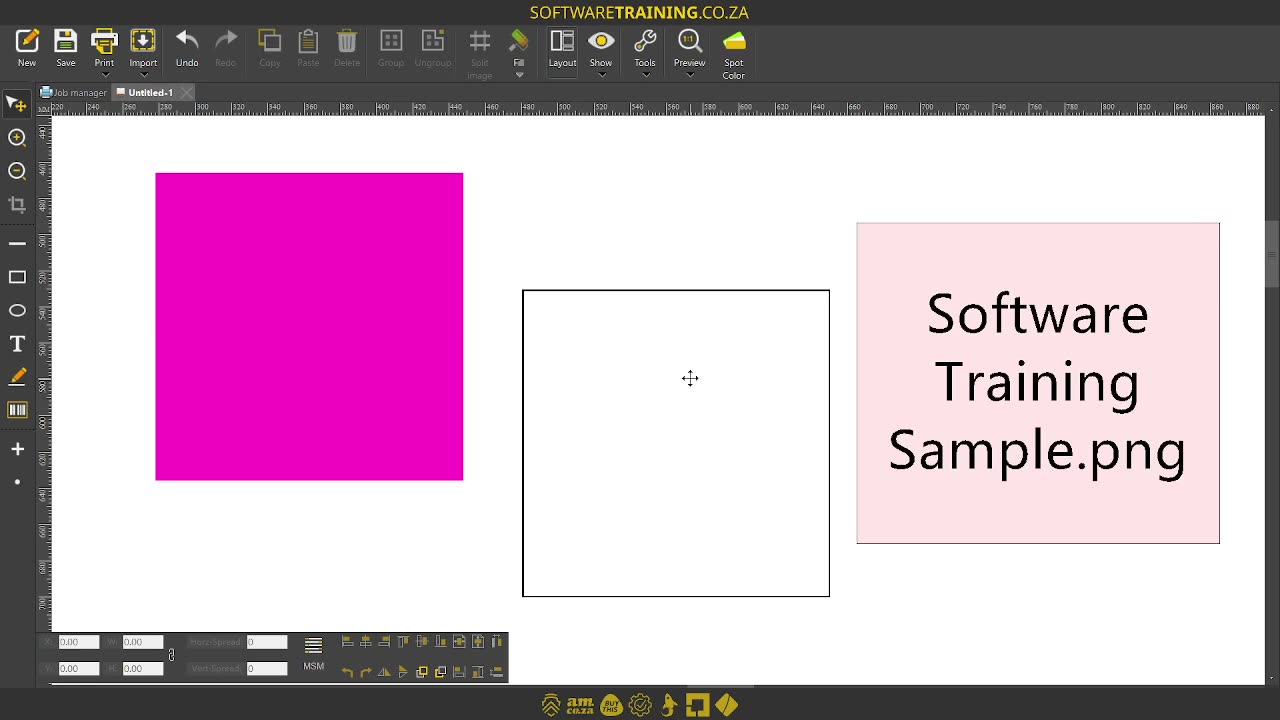
Task: Choose the selection arrow tool
Action: (x=17, y=104)
